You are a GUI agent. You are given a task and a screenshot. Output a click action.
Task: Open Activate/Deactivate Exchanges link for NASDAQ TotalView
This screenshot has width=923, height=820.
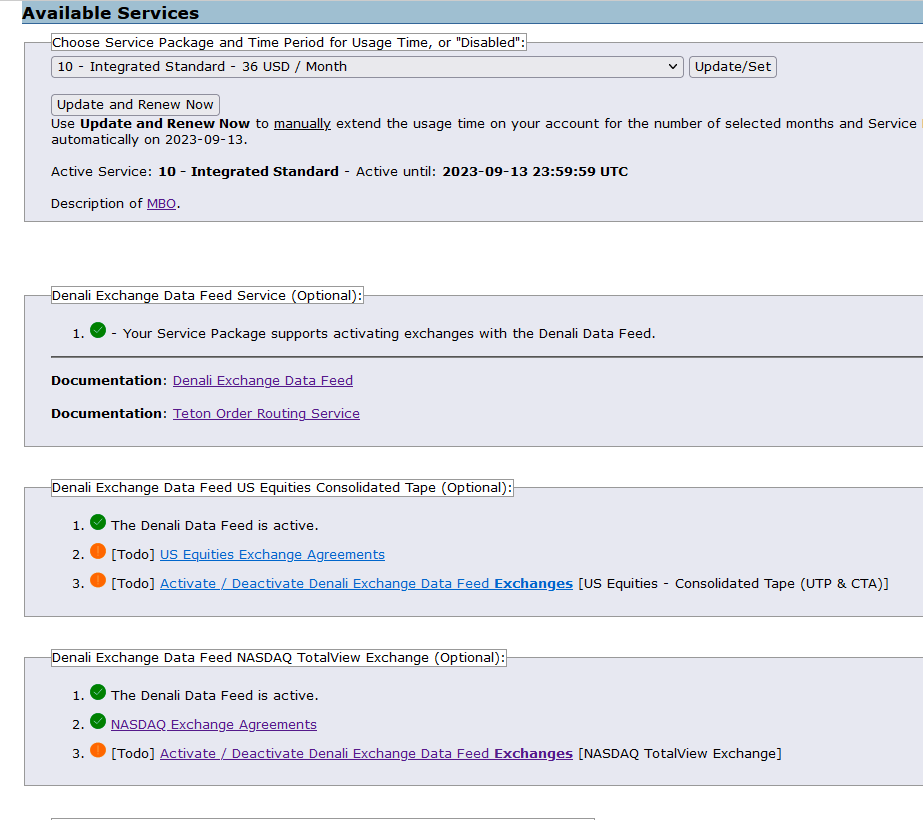[366, 754]
